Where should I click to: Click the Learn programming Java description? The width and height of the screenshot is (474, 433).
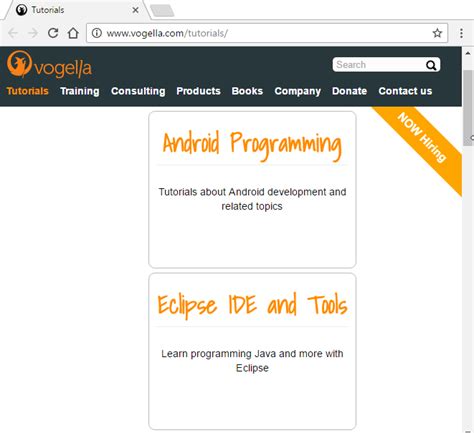[252, 361]
